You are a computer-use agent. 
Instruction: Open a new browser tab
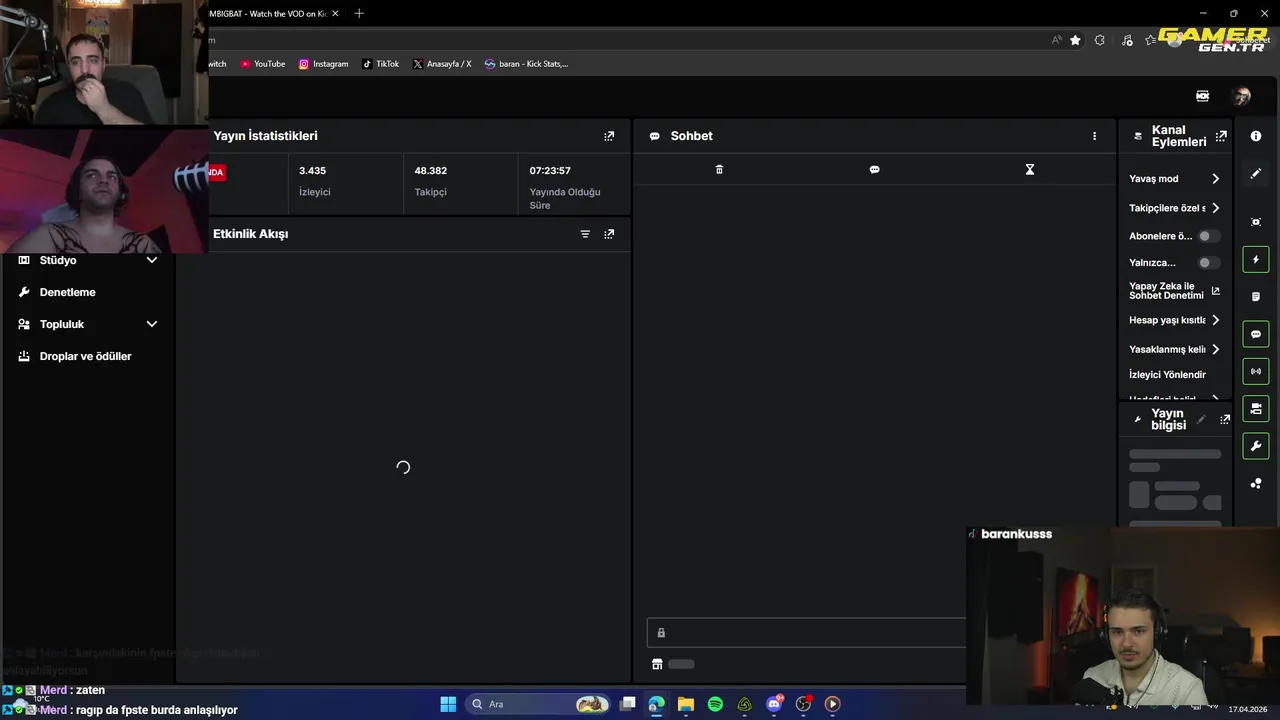point(359,14)
